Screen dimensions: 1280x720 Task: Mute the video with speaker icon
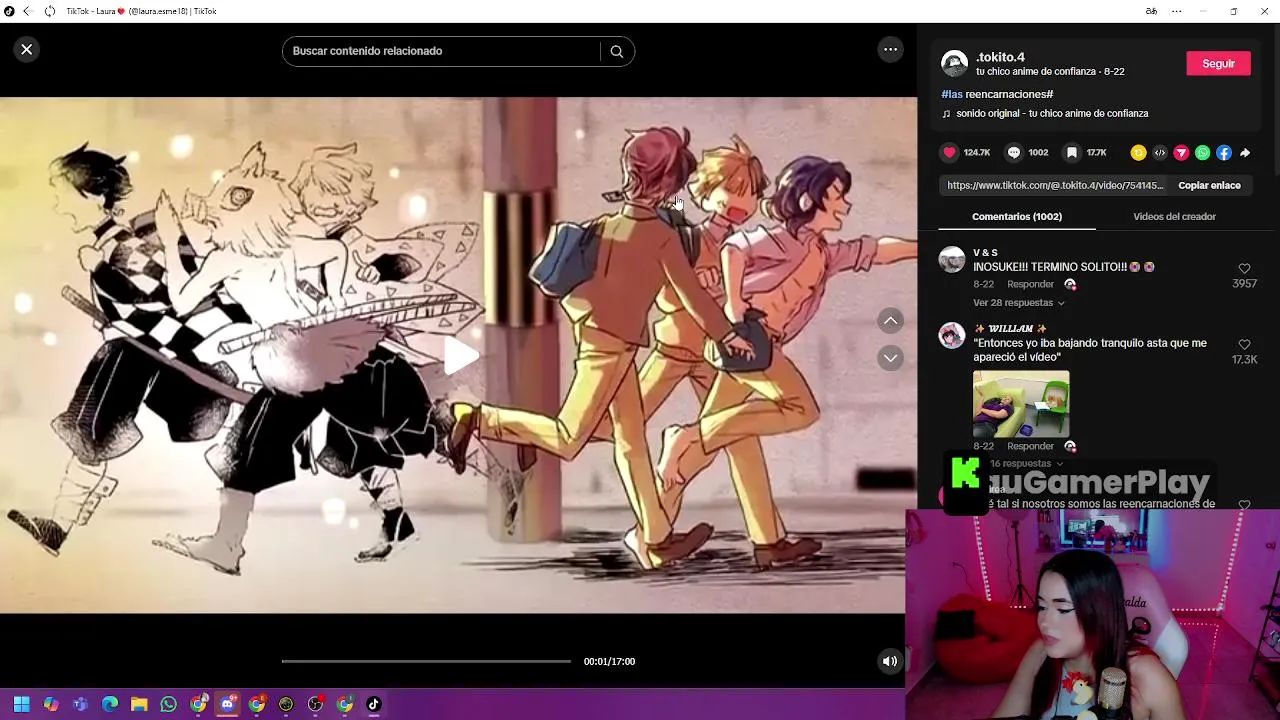coord(890,661)
